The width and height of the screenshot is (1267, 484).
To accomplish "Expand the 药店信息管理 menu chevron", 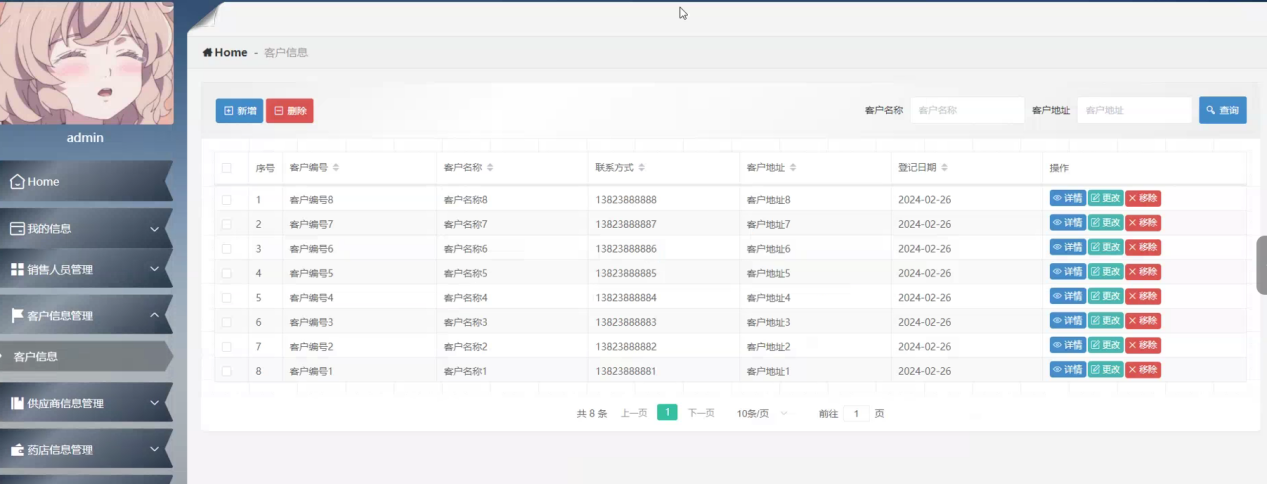I will point(154,450).
